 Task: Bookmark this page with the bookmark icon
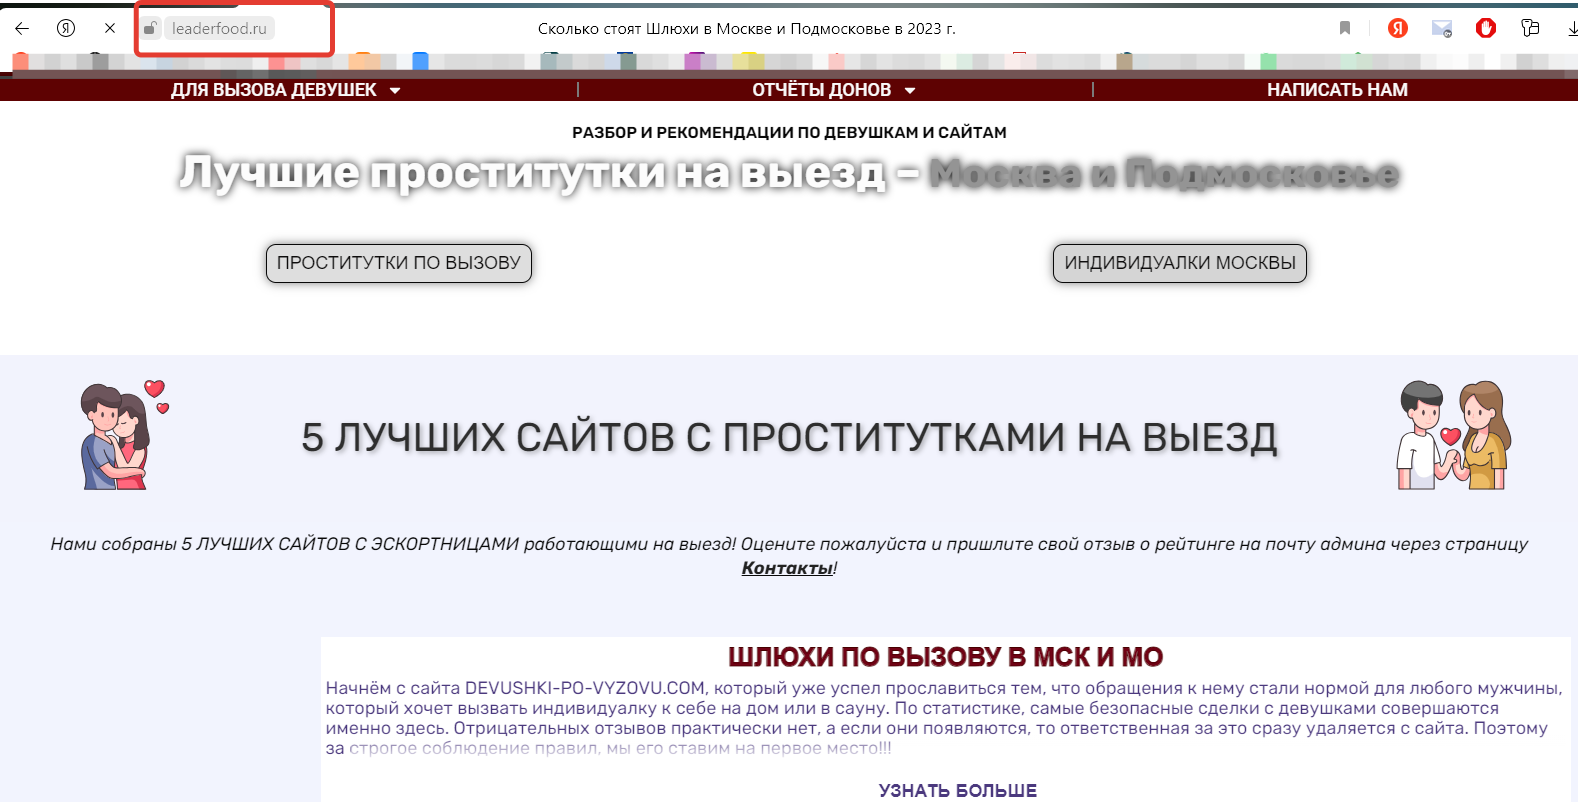[1345, 28]
